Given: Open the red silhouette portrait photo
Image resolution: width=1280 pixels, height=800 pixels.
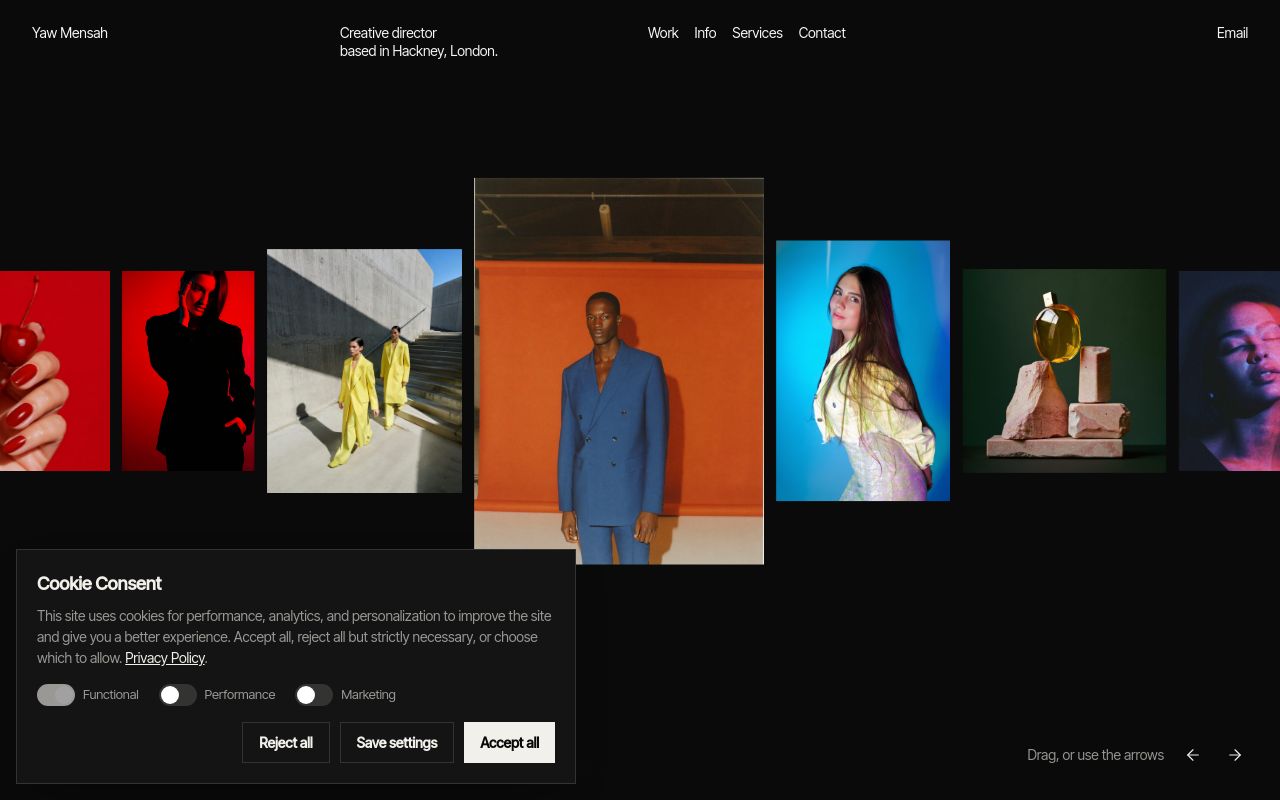Looking at the screenshot, I should pos(188,371).
